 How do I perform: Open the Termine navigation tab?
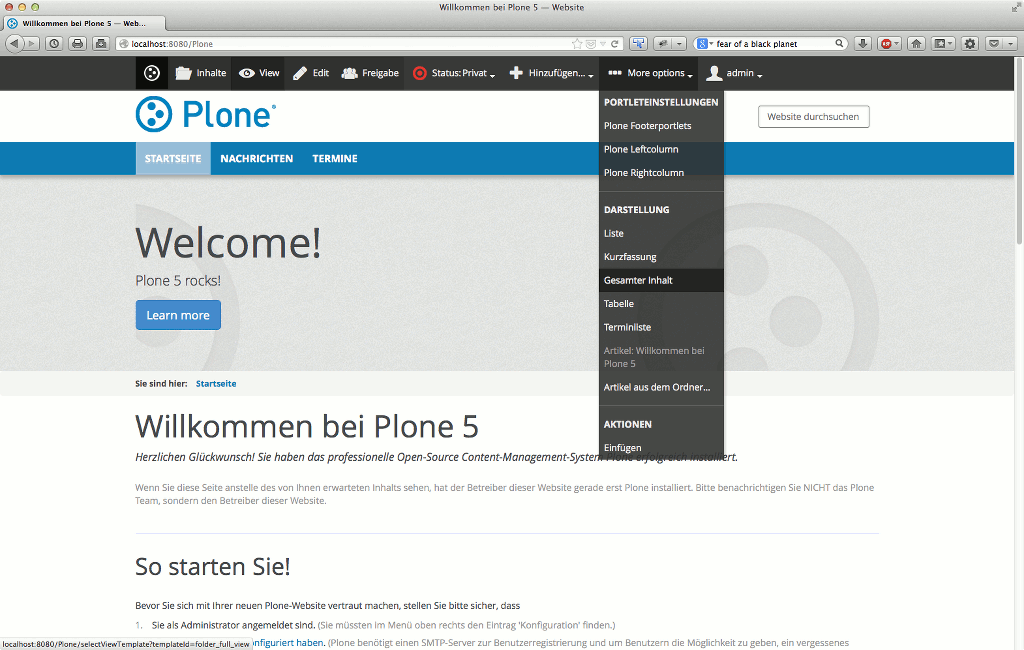pos(334,158)
